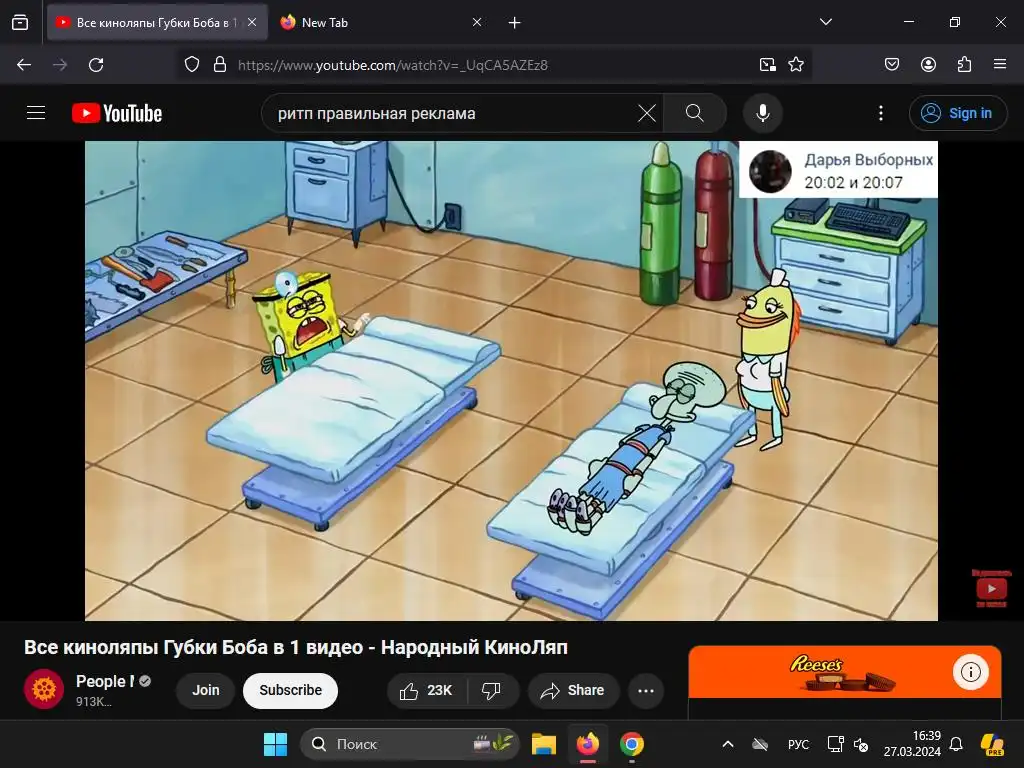Open the Extensions puzzle icon

pyautogui.click(x=964, y=65)
